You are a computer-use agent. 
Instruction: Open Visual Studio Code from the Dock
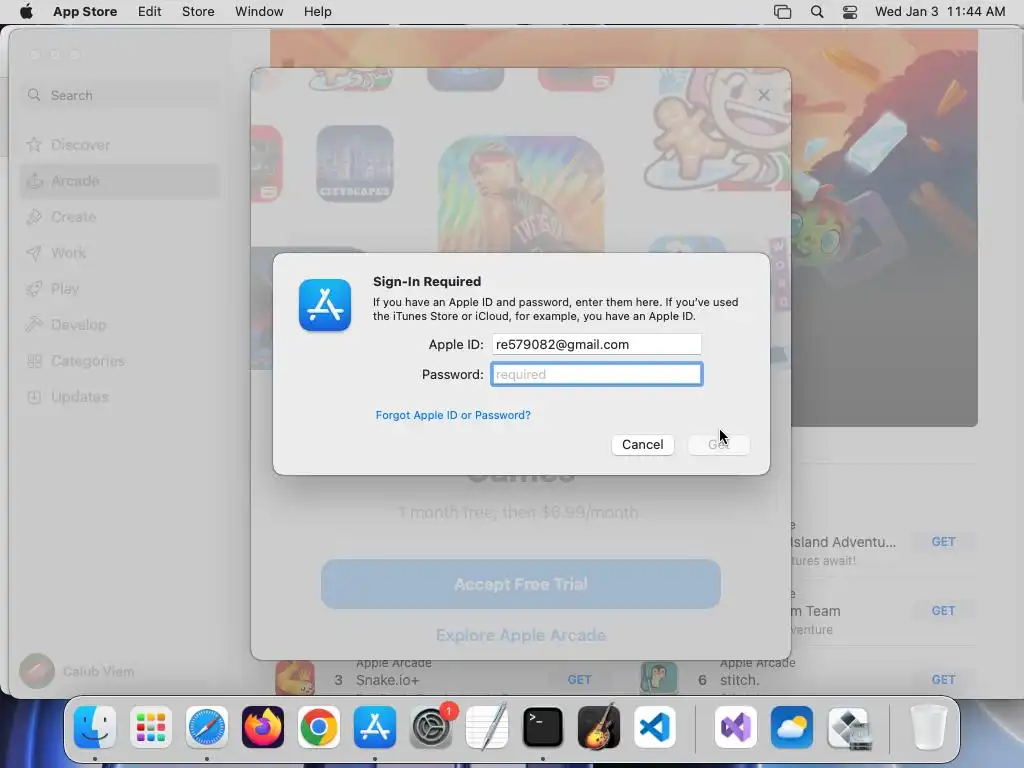655,727
